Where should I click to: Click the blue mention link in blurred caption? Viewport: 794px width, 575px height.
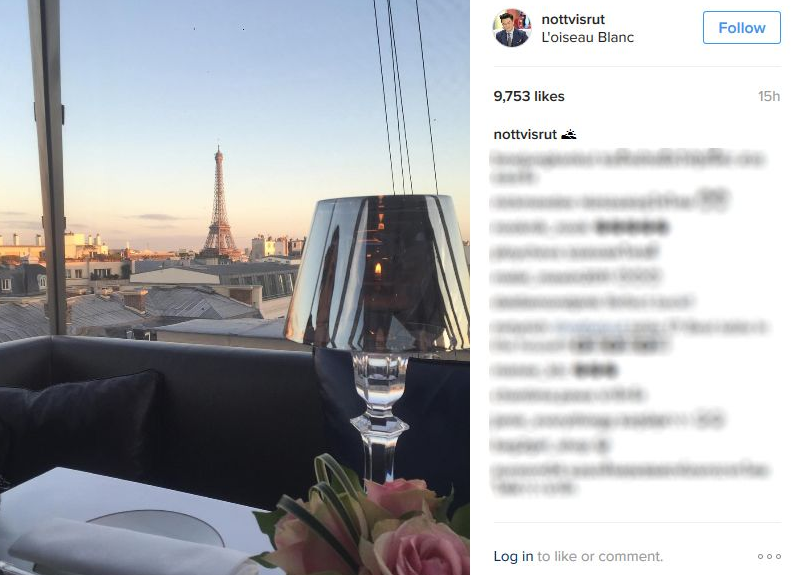point(587,327)
